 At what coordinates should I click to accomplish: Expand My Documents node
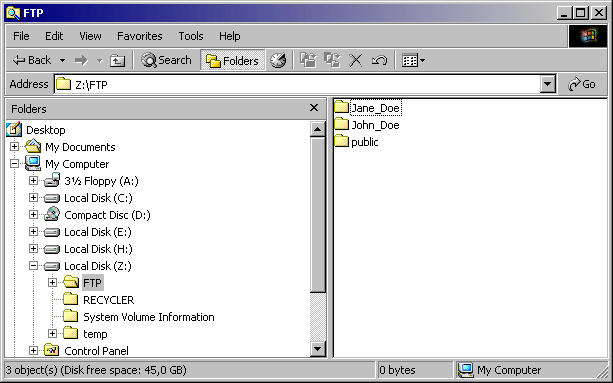[14, 147]
